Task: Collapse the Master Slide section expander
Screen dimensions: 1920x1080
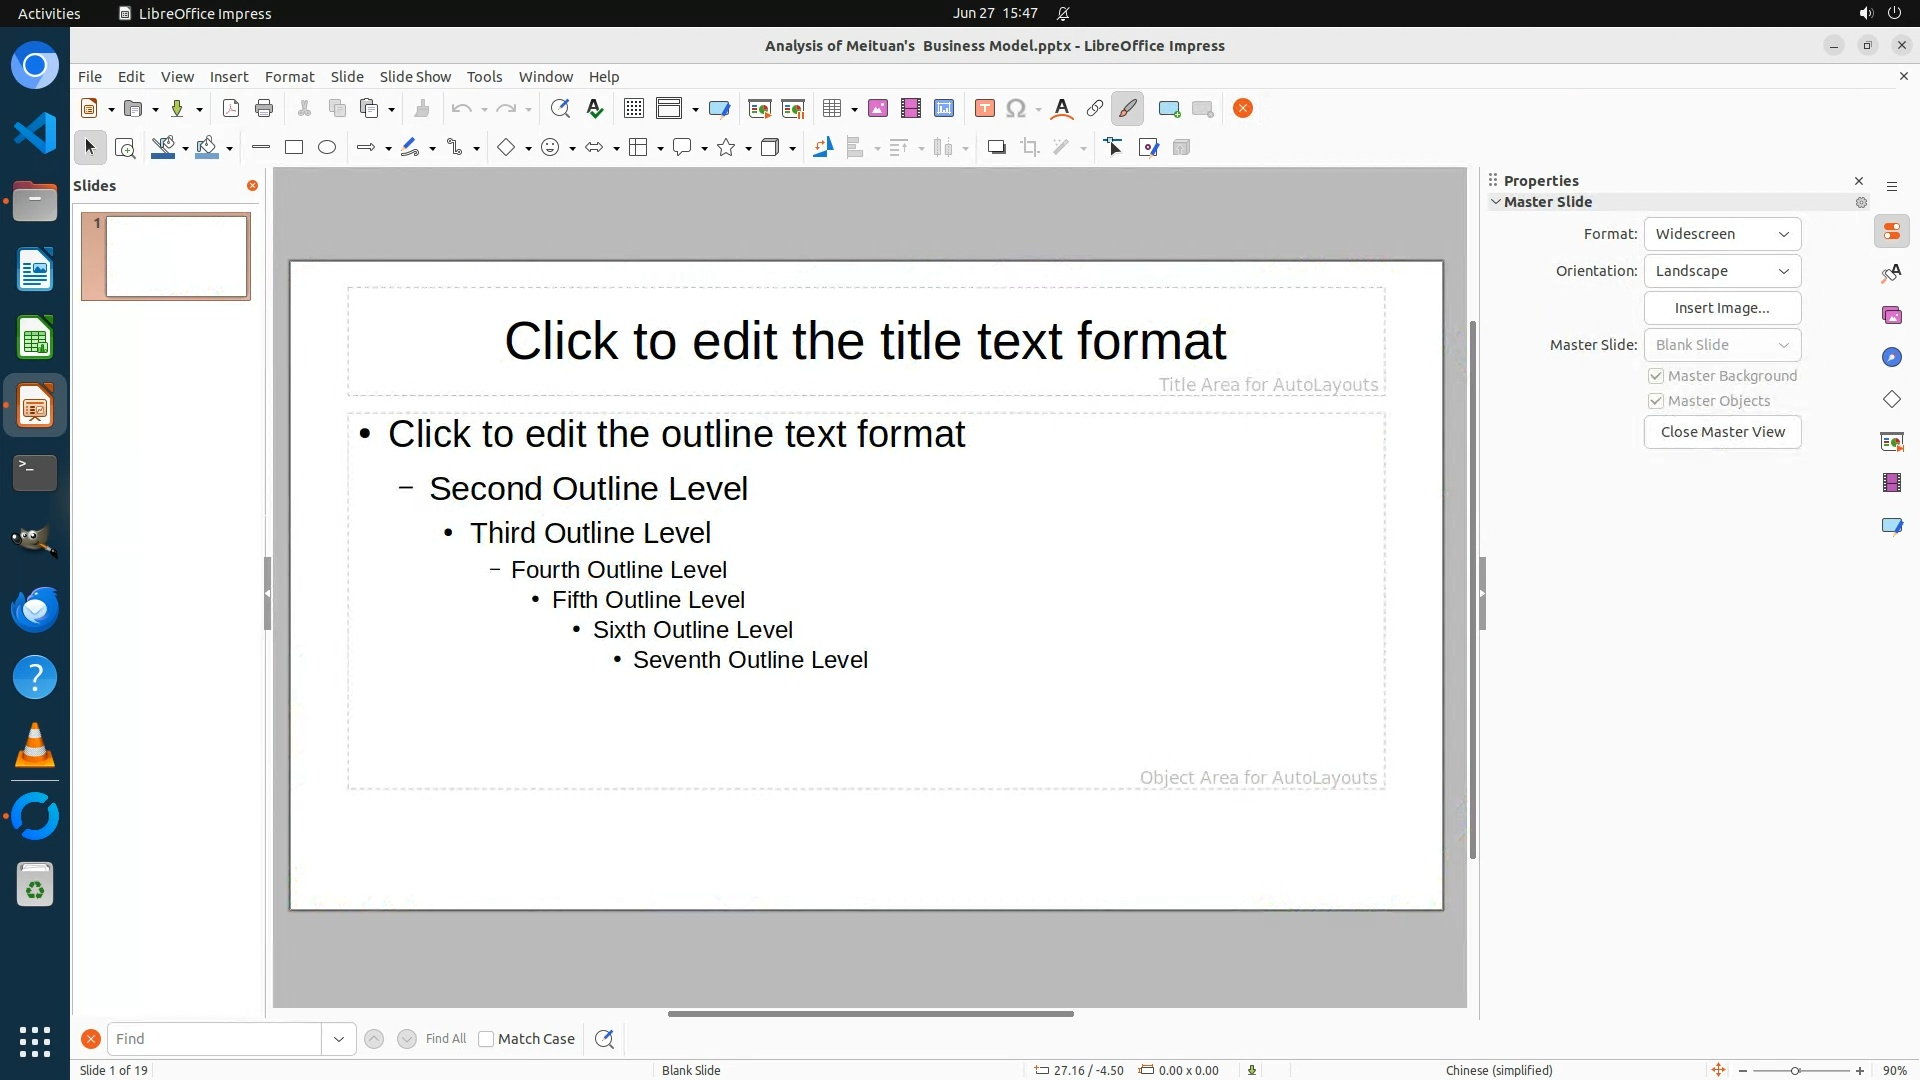Action: [x=1496, y=202]
